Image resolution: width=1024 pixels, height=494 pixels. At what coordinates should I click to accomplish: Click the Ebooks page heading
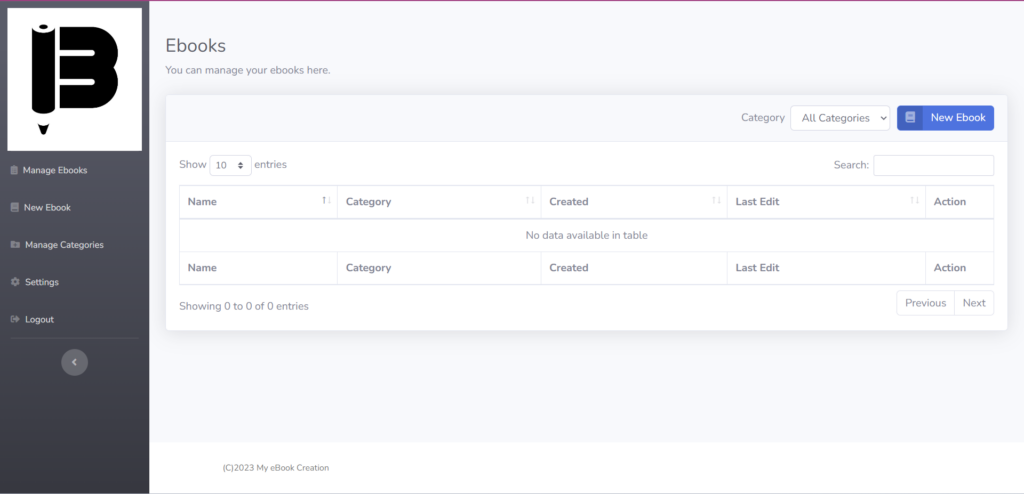tap(195, 46)
